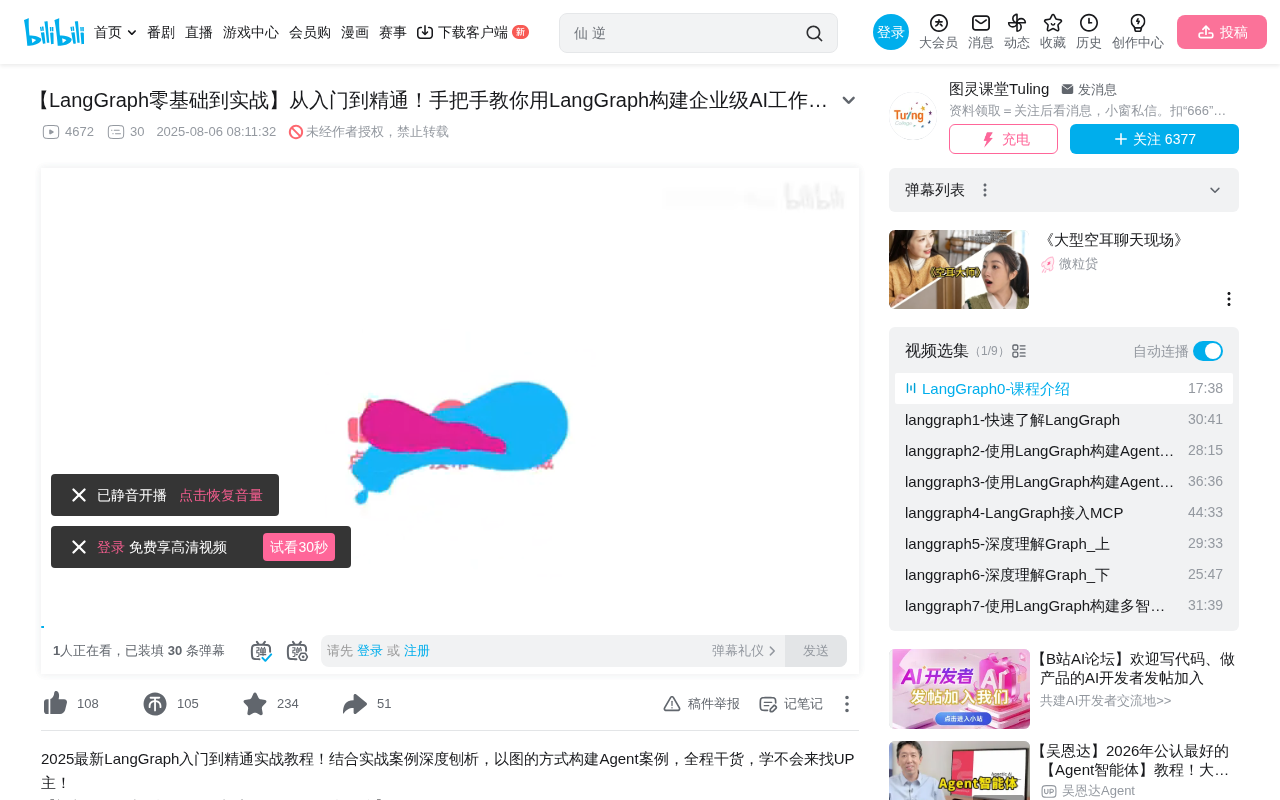
Task: Click 微粒贷 advertiser link
Action: [1078, 264]
